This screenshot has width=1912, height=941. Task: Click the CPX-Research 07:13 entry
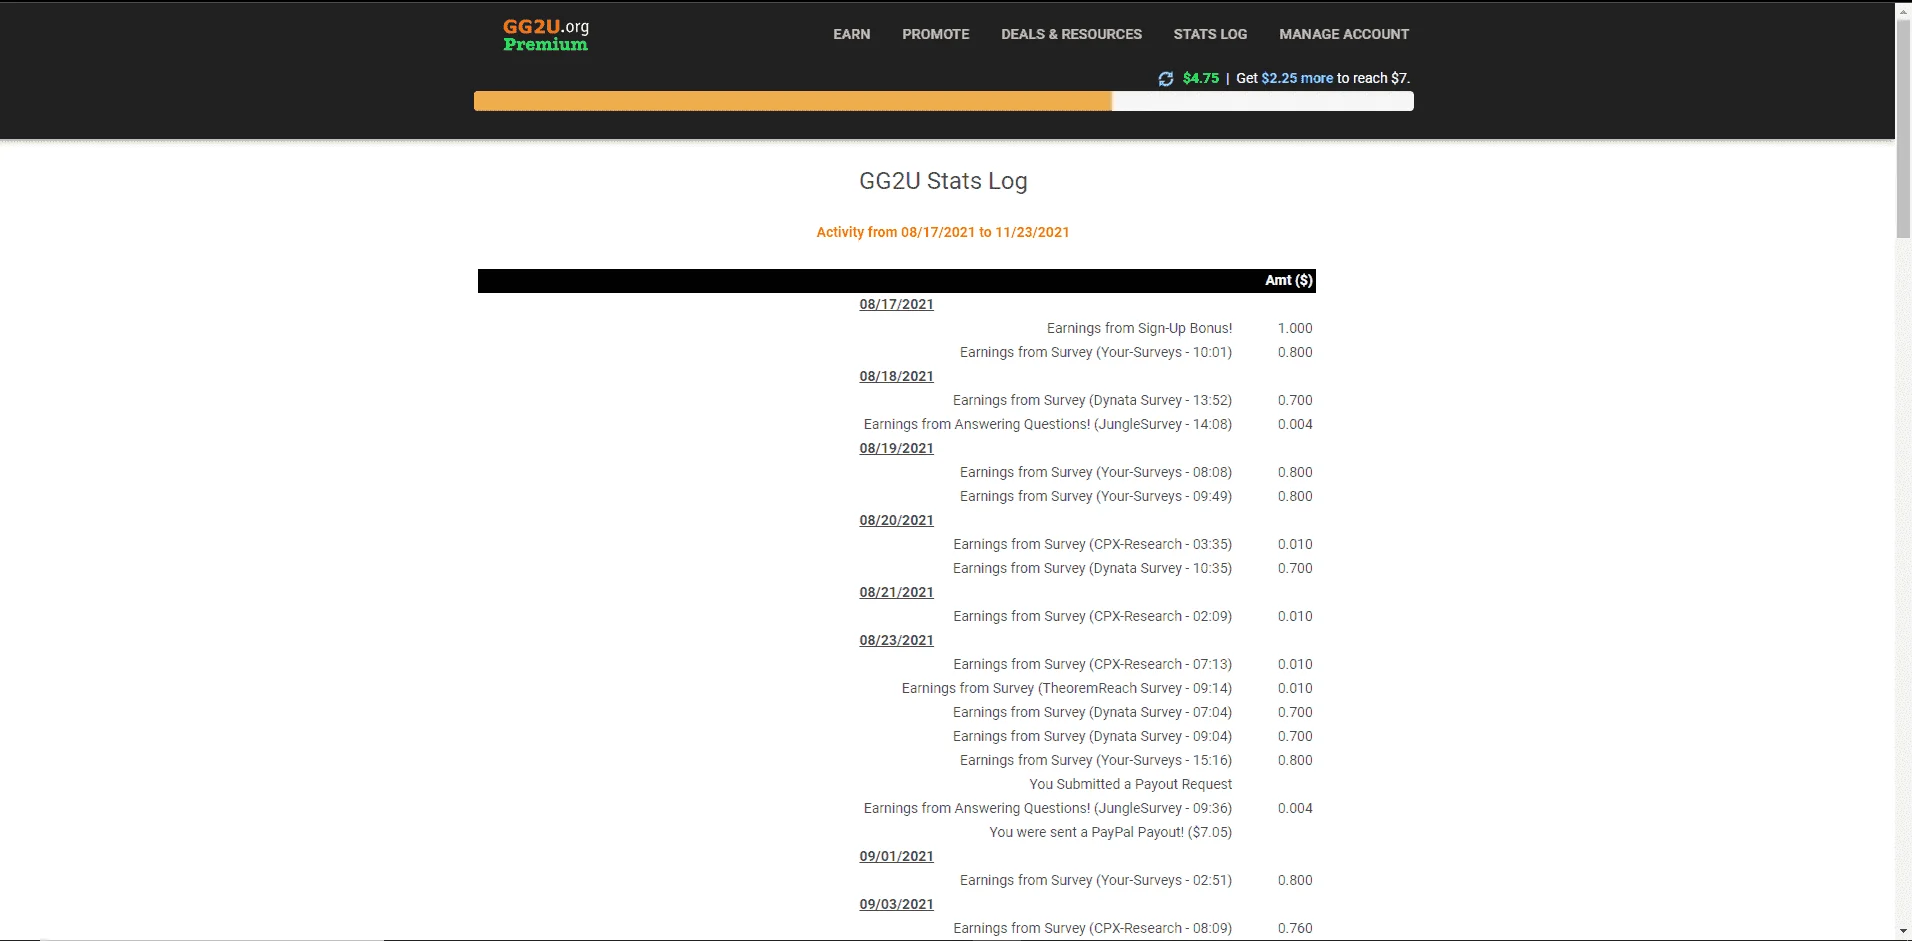(1092, 664)
